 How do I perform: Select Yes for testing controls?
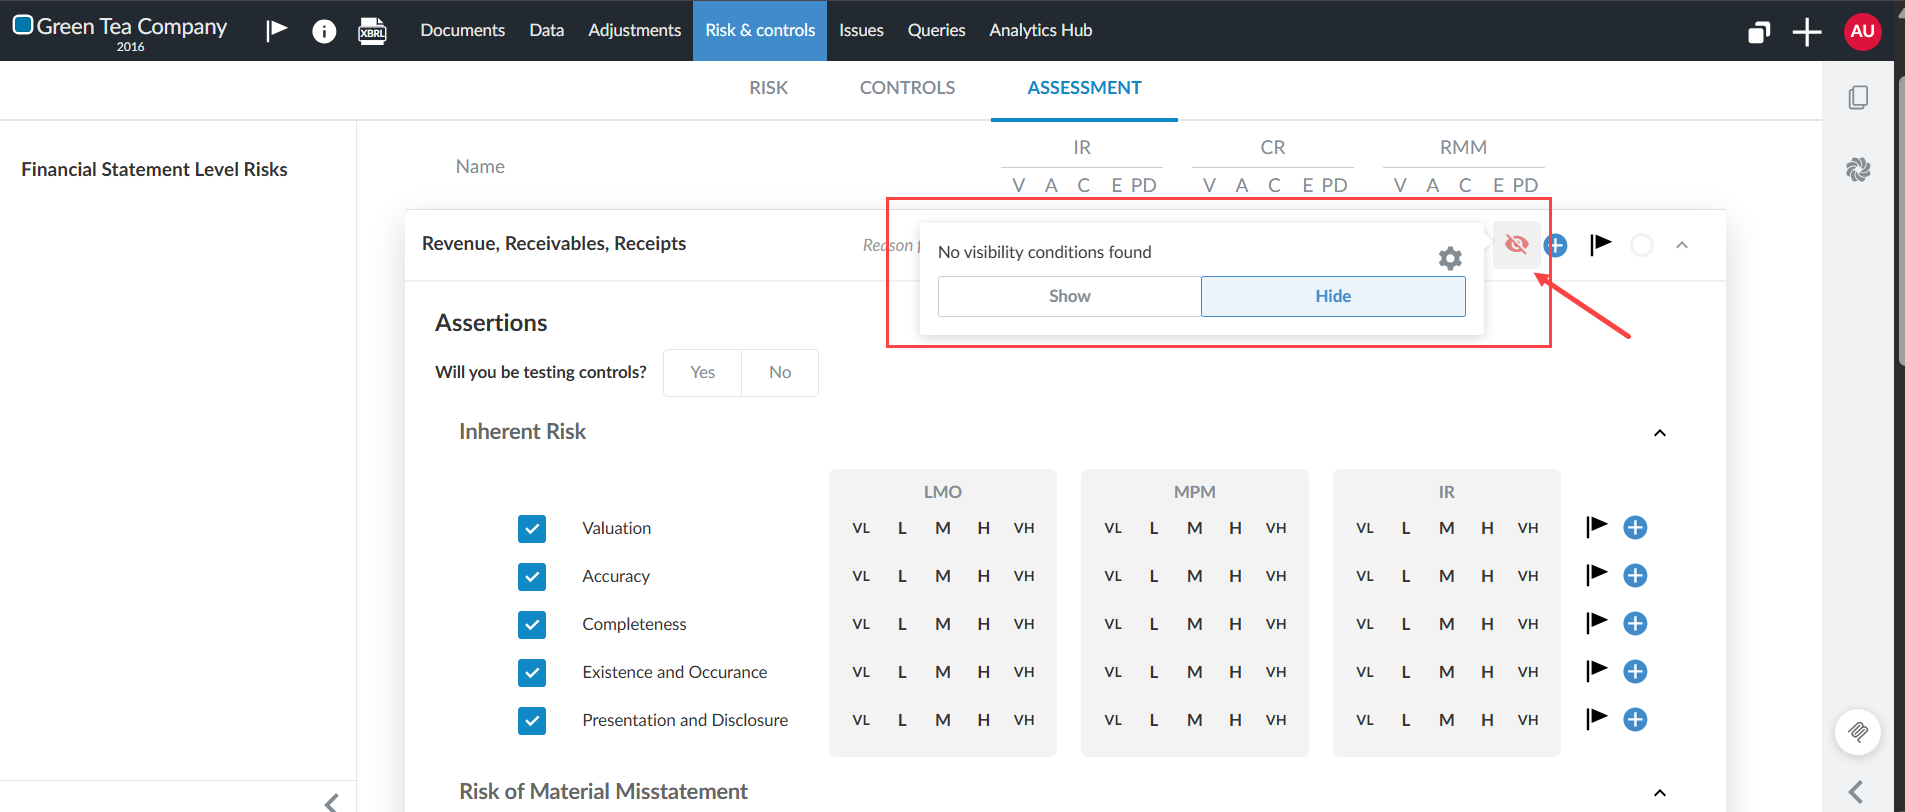pos(703,373)
